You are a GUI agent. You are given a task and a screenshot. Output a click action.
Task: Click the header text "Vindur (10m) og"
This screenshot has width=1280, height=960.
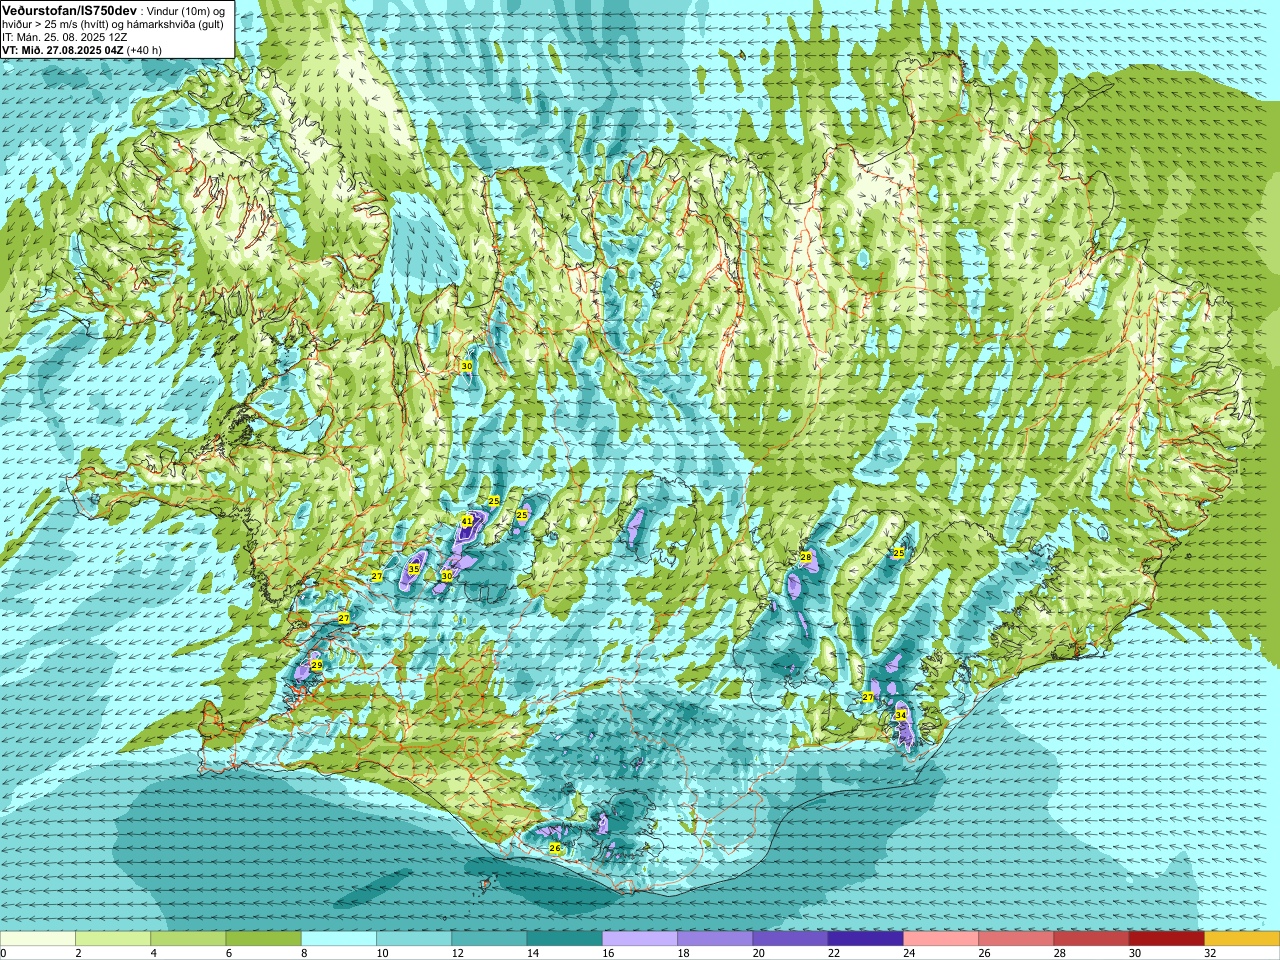tap(186, 10)
